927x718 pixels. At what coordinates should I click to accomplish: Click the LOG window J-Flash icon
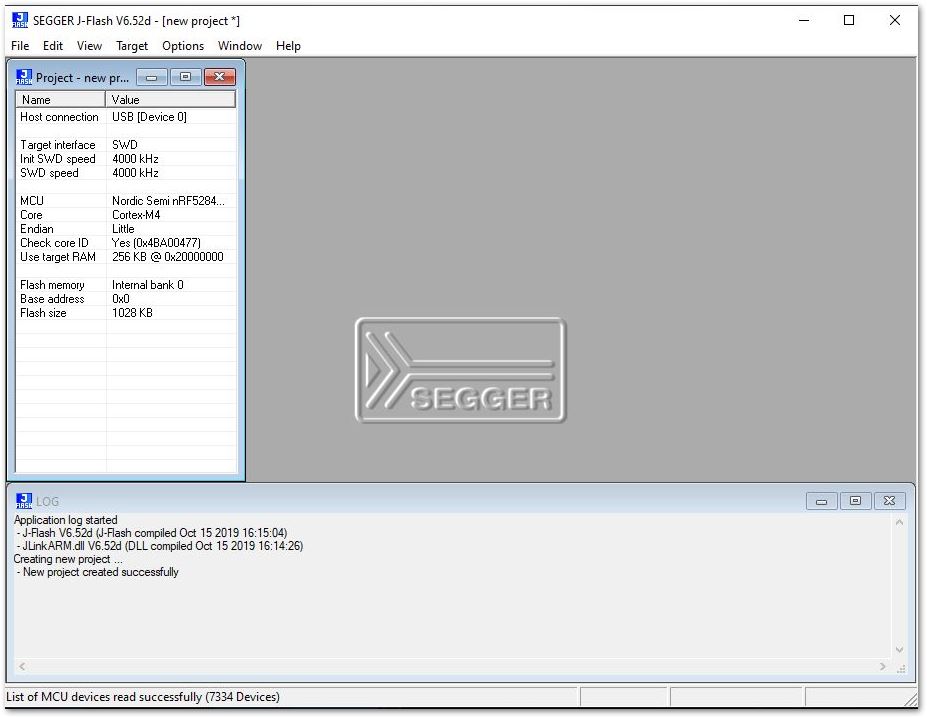pos(24,501)
